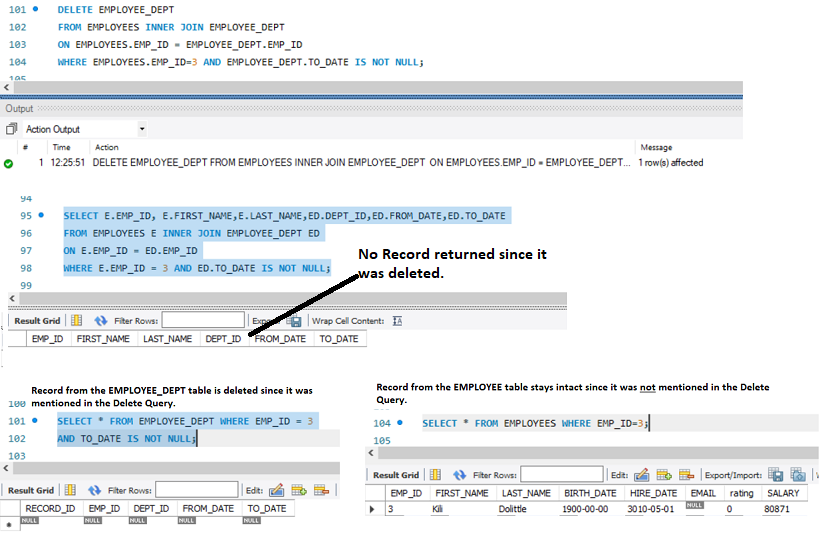Click the '1 row(s) affected' message
This screenshot has width=820, height=540.
[670, 163]
